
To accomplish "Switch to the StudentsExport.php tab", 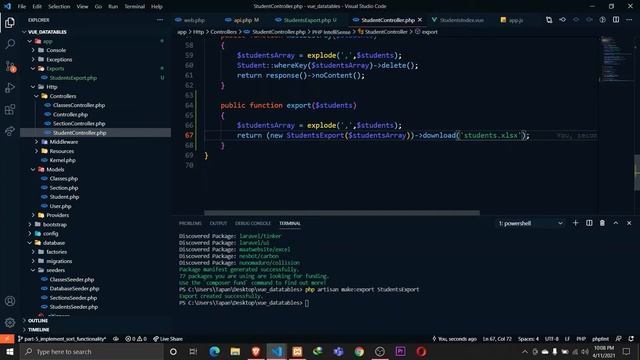I will (x=306, y=20).
